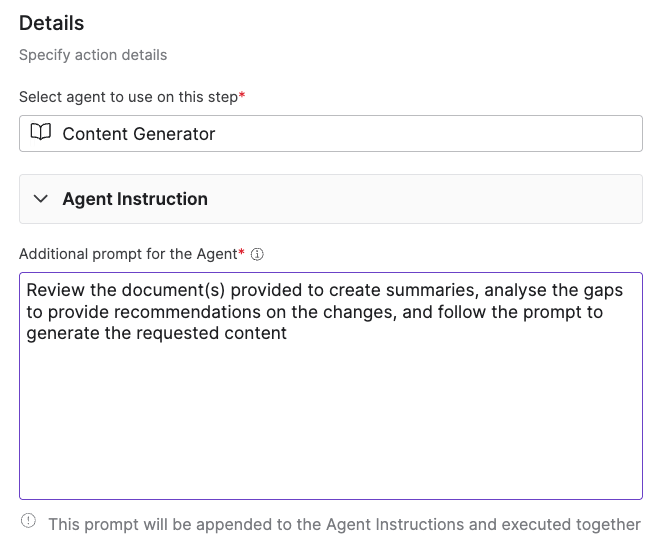Select the "Content Generator" text in selector
The height and width of the screenshot is (540, 672).
tap(139, 134)
